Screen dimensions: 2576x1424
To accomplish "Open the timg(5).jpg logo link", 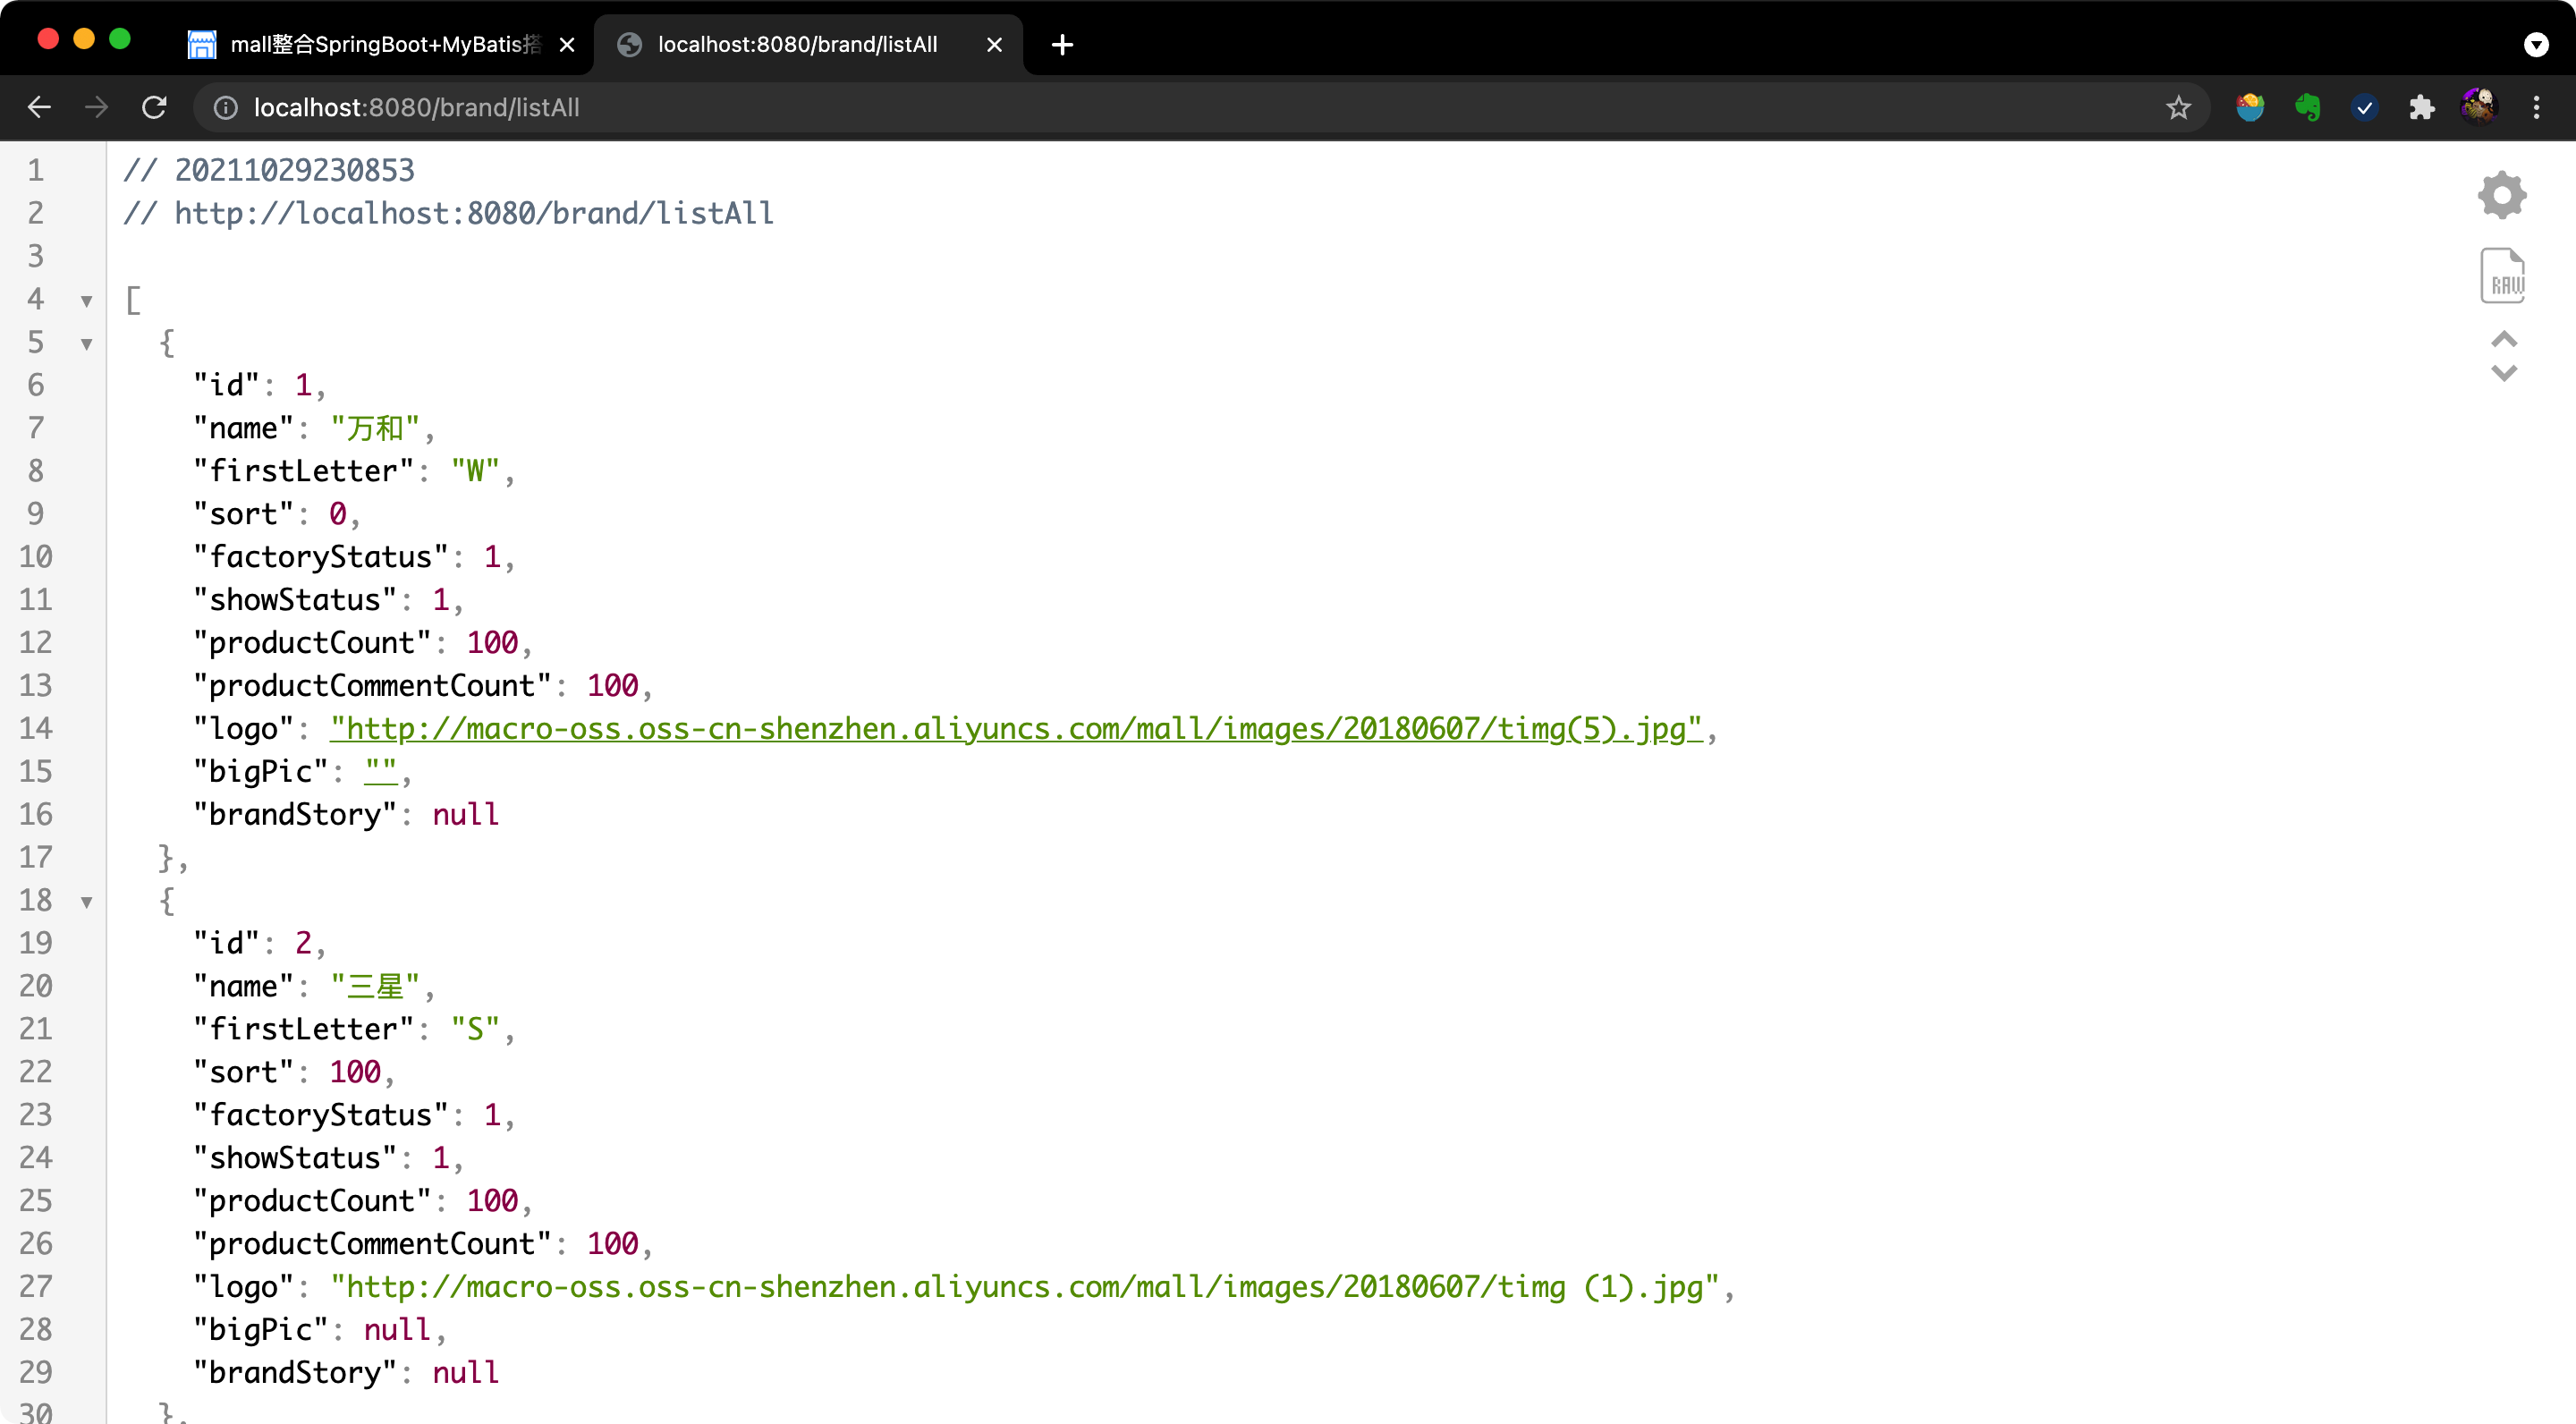I will 1015,729.
